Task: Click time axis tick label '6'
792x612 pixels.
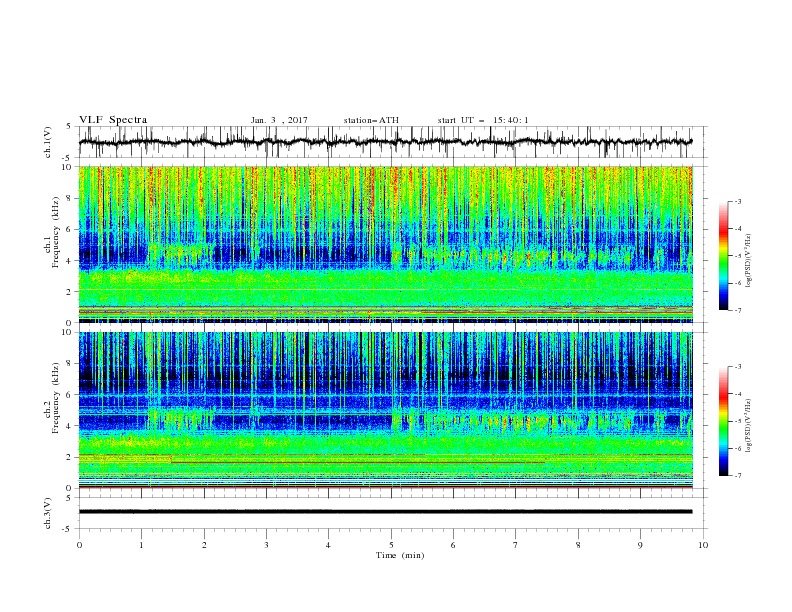Action: click(x=453, y=545)
